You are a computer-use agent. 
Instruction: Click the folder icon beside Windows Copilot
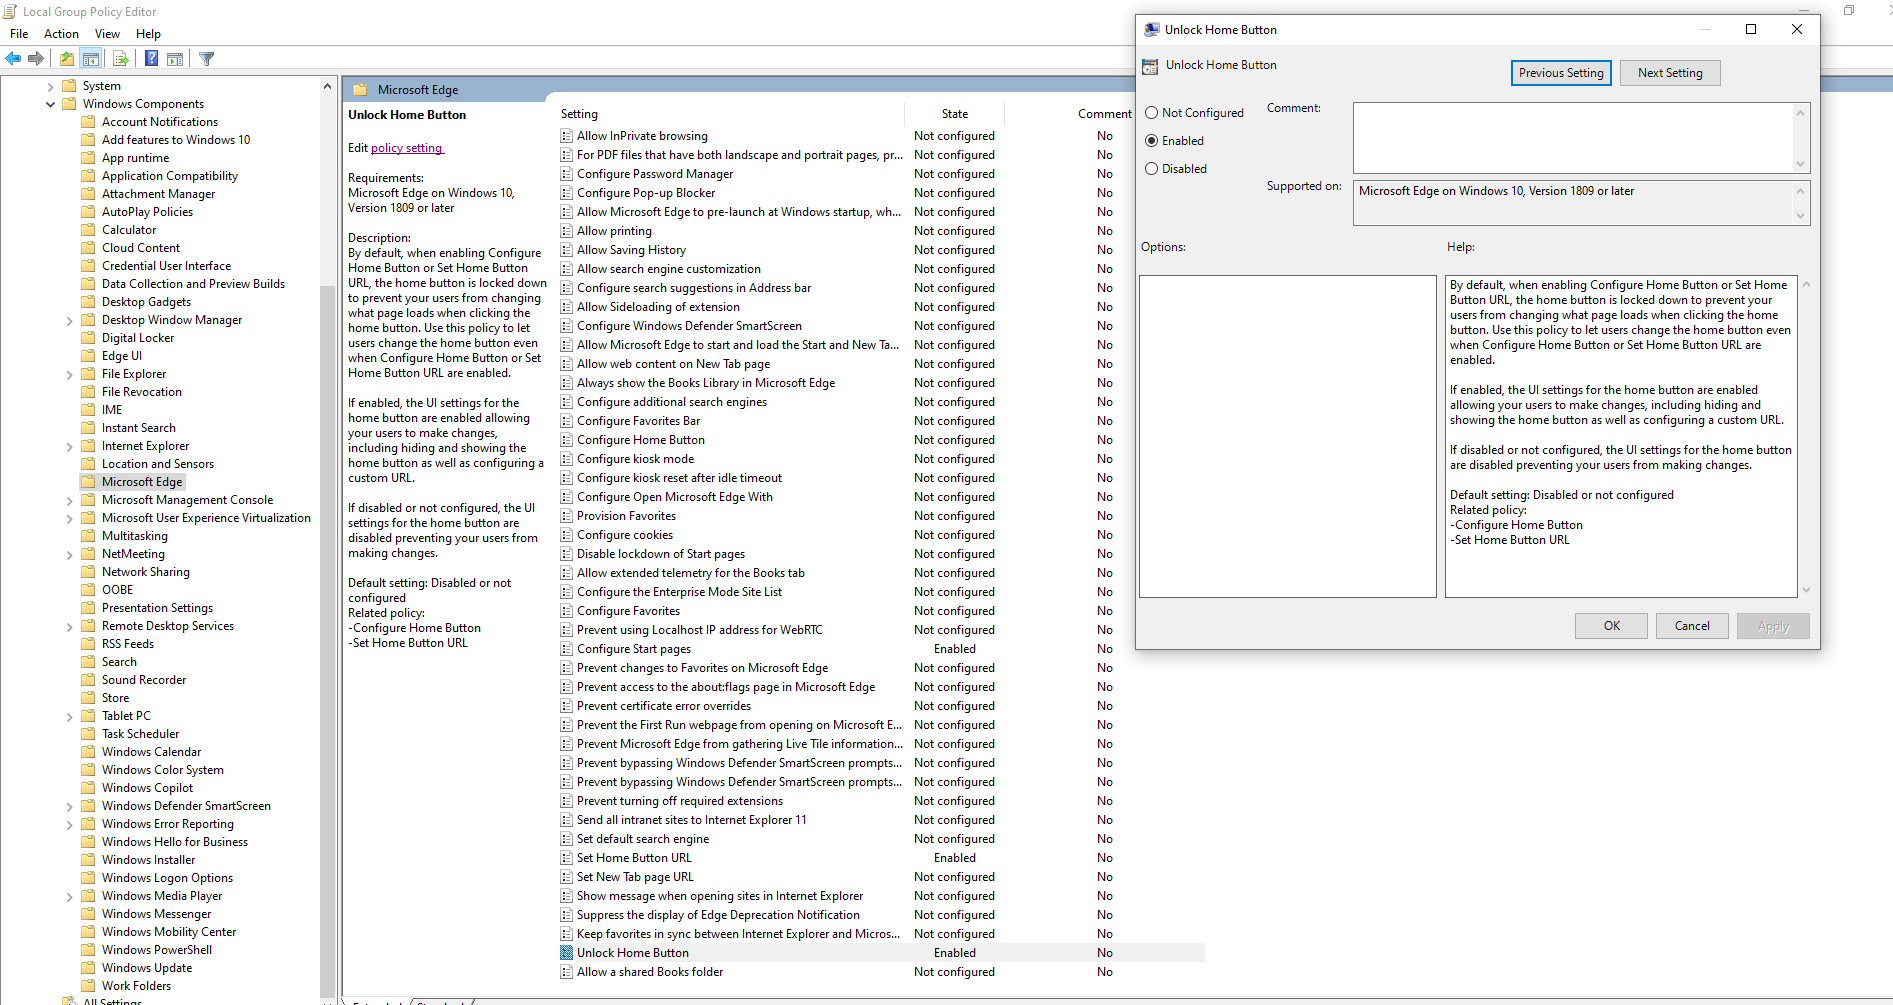tap(88, 788)
